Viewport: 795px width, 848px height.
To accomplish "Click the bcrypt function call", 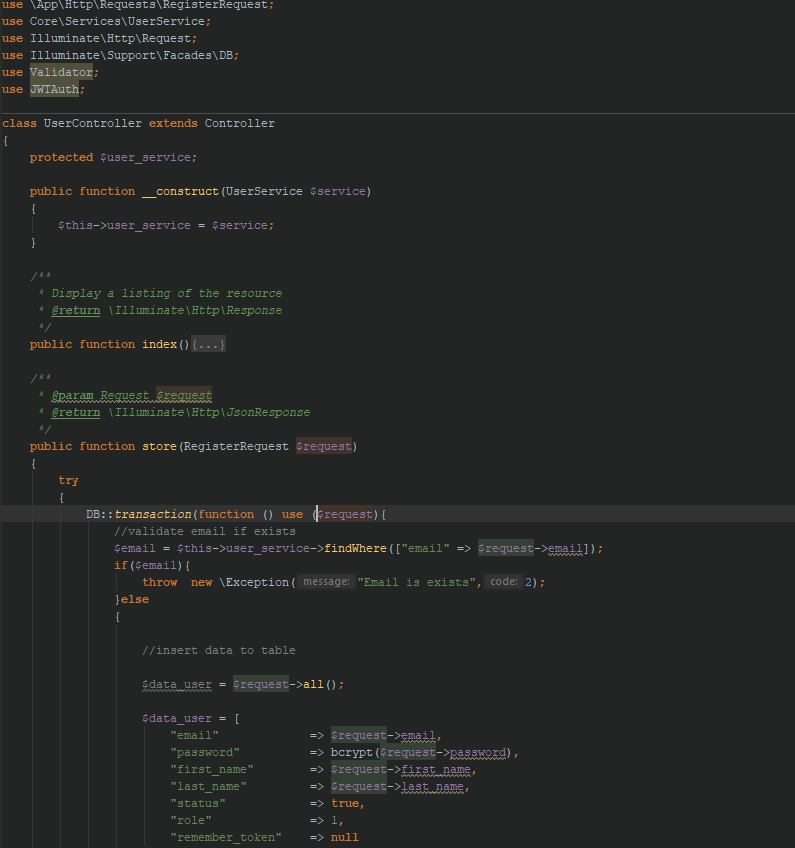I will click(x=352, y=752).
